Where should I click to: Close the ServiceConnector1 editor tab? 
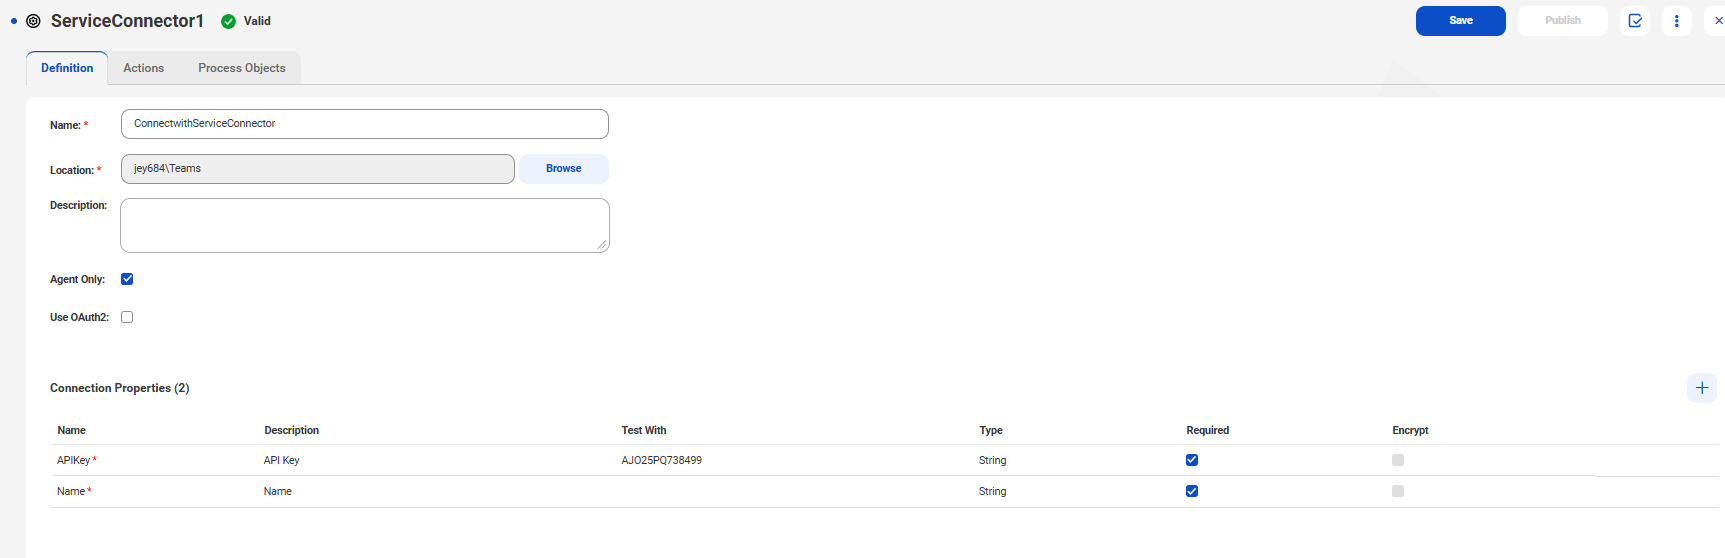pyautogui.click(x=1717, y=21)
